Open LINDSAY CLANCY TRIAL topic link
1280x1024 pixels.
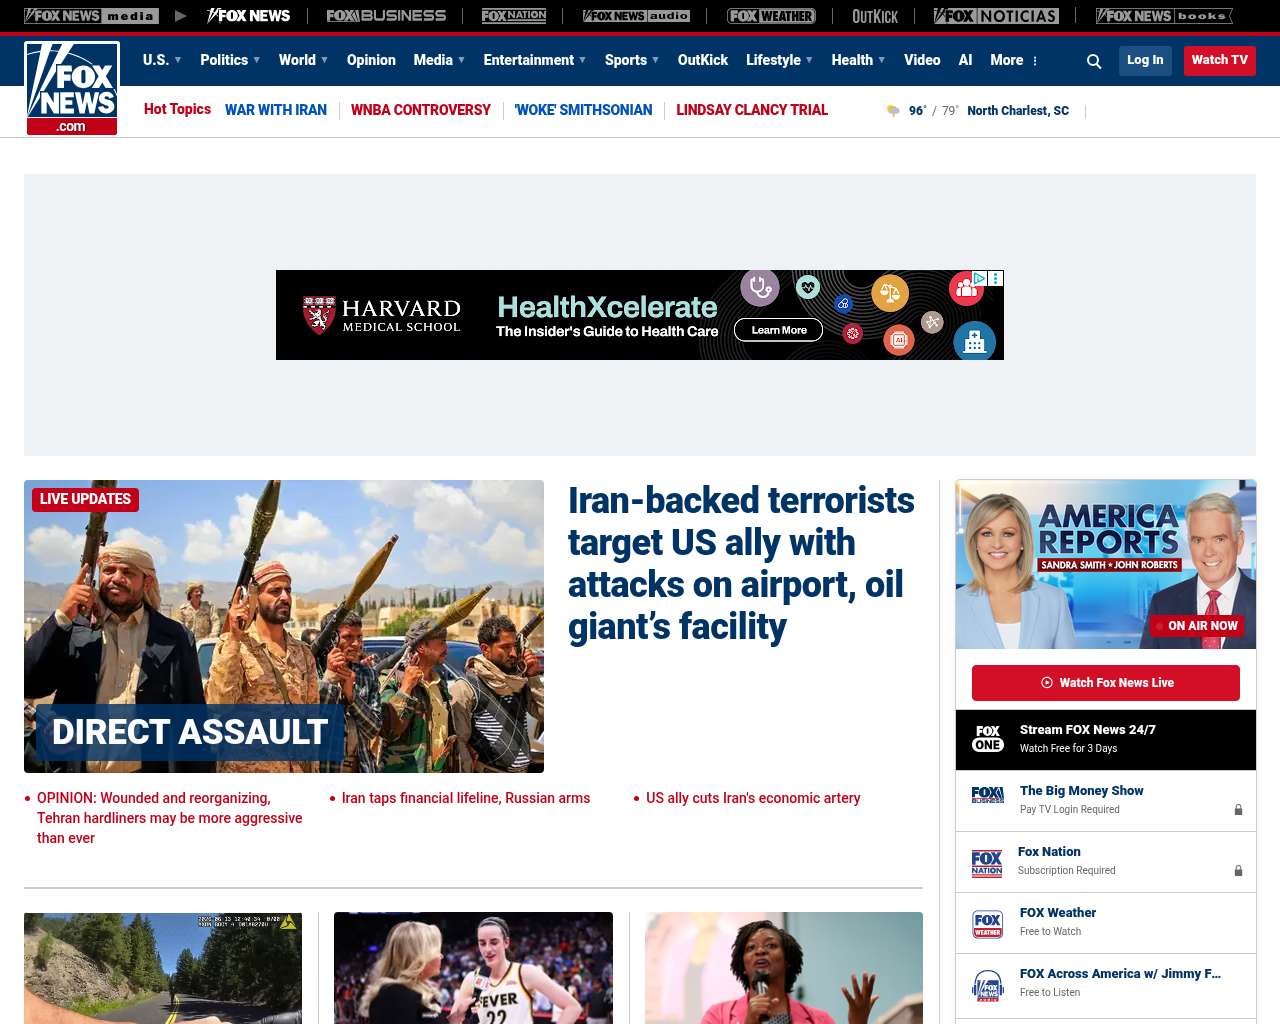(x=752, y=110)
